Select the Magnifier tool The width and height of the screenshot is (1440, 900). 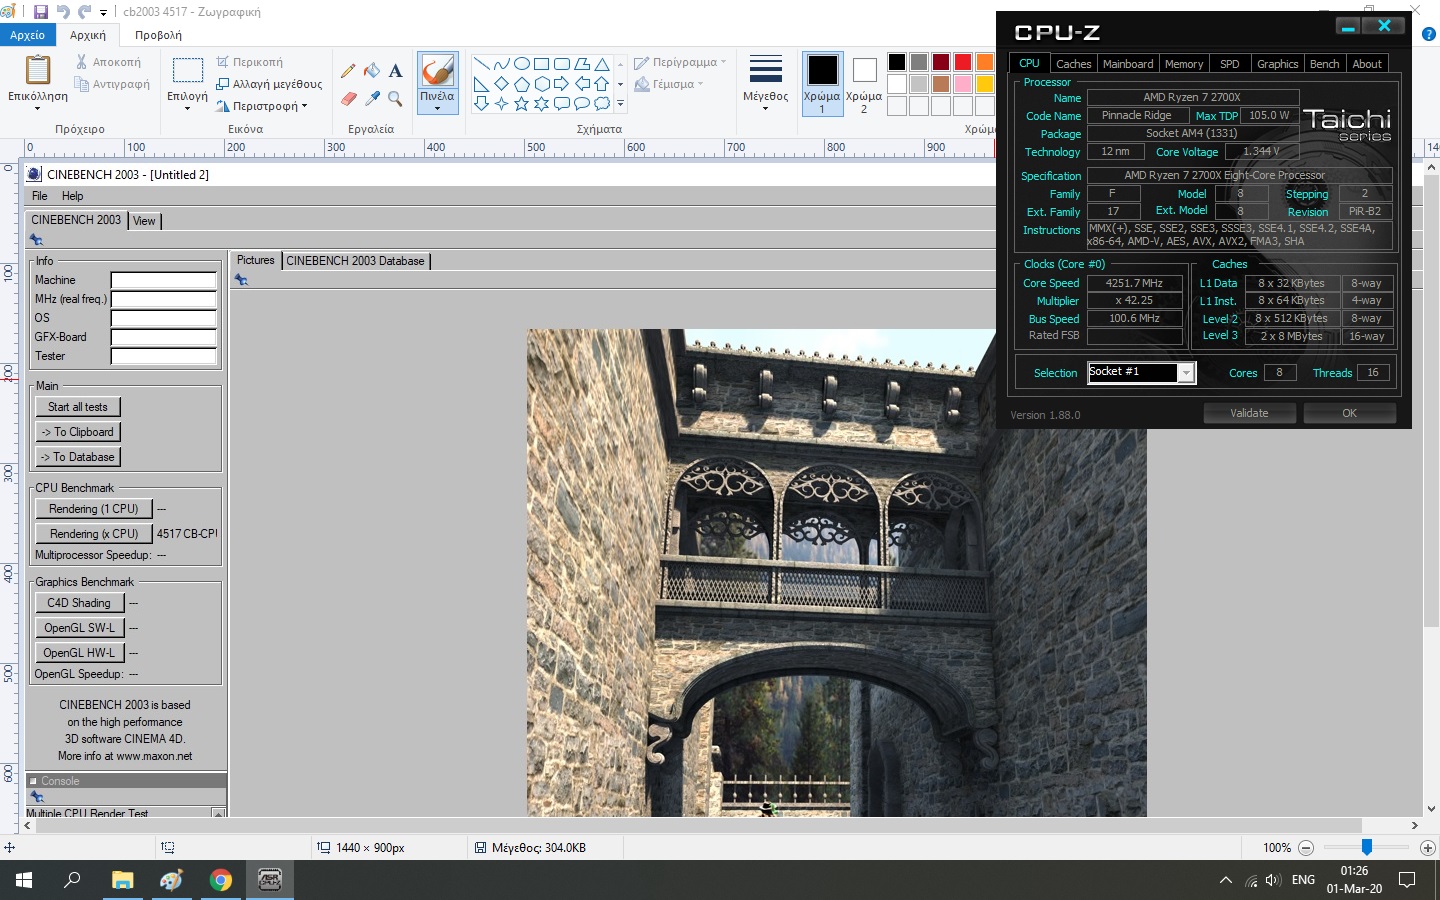396,98
